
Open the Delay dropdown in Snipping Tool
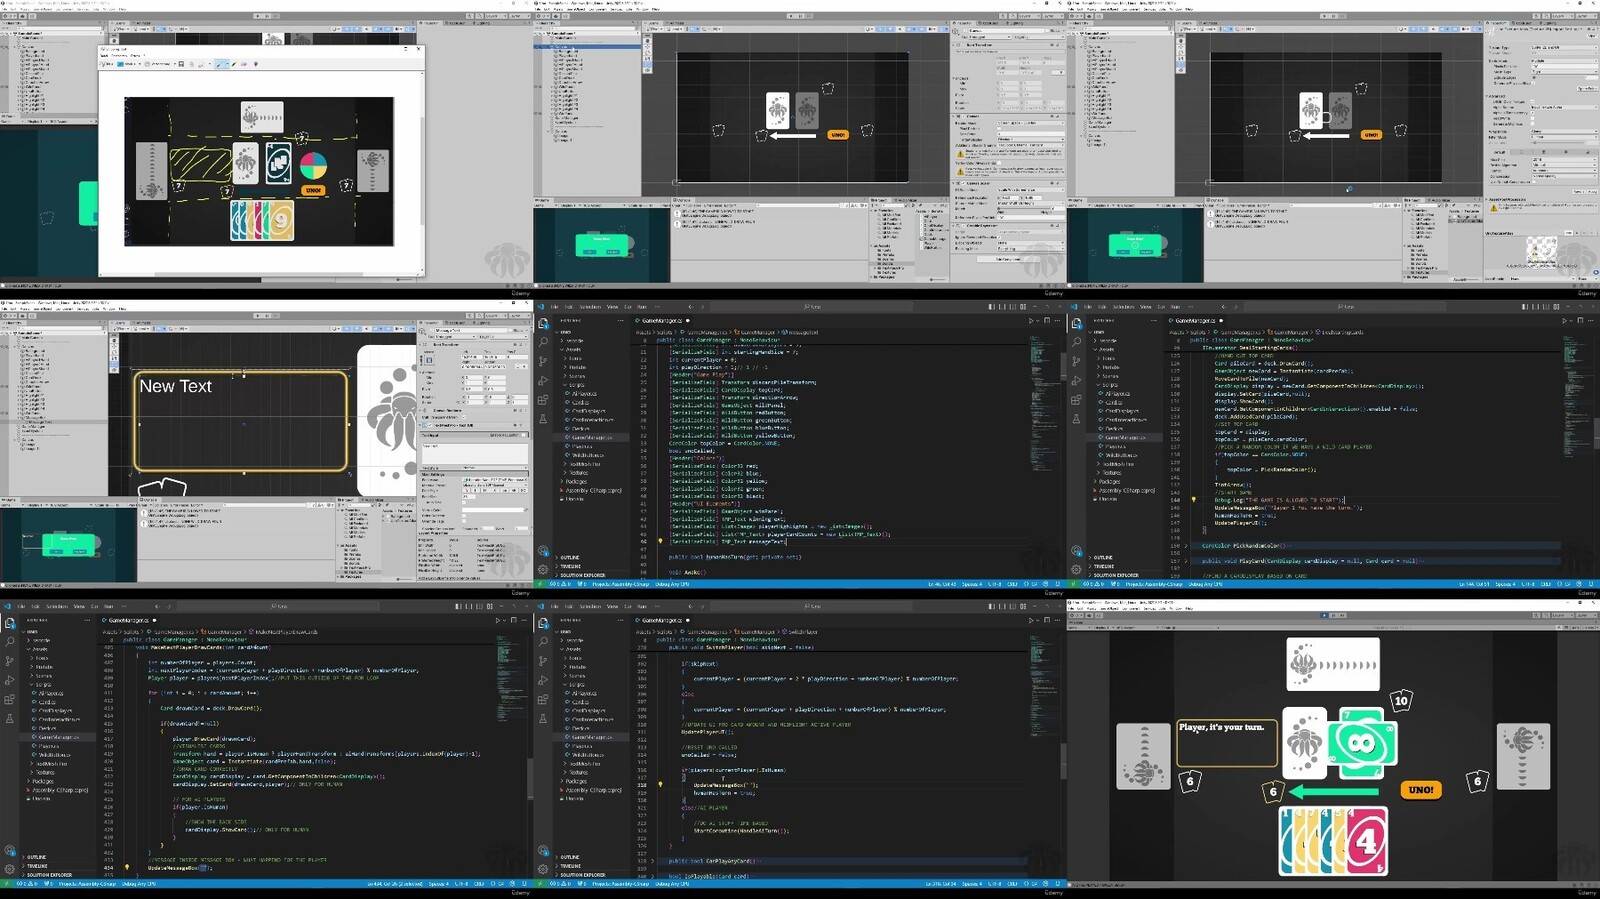coord(160,64)
